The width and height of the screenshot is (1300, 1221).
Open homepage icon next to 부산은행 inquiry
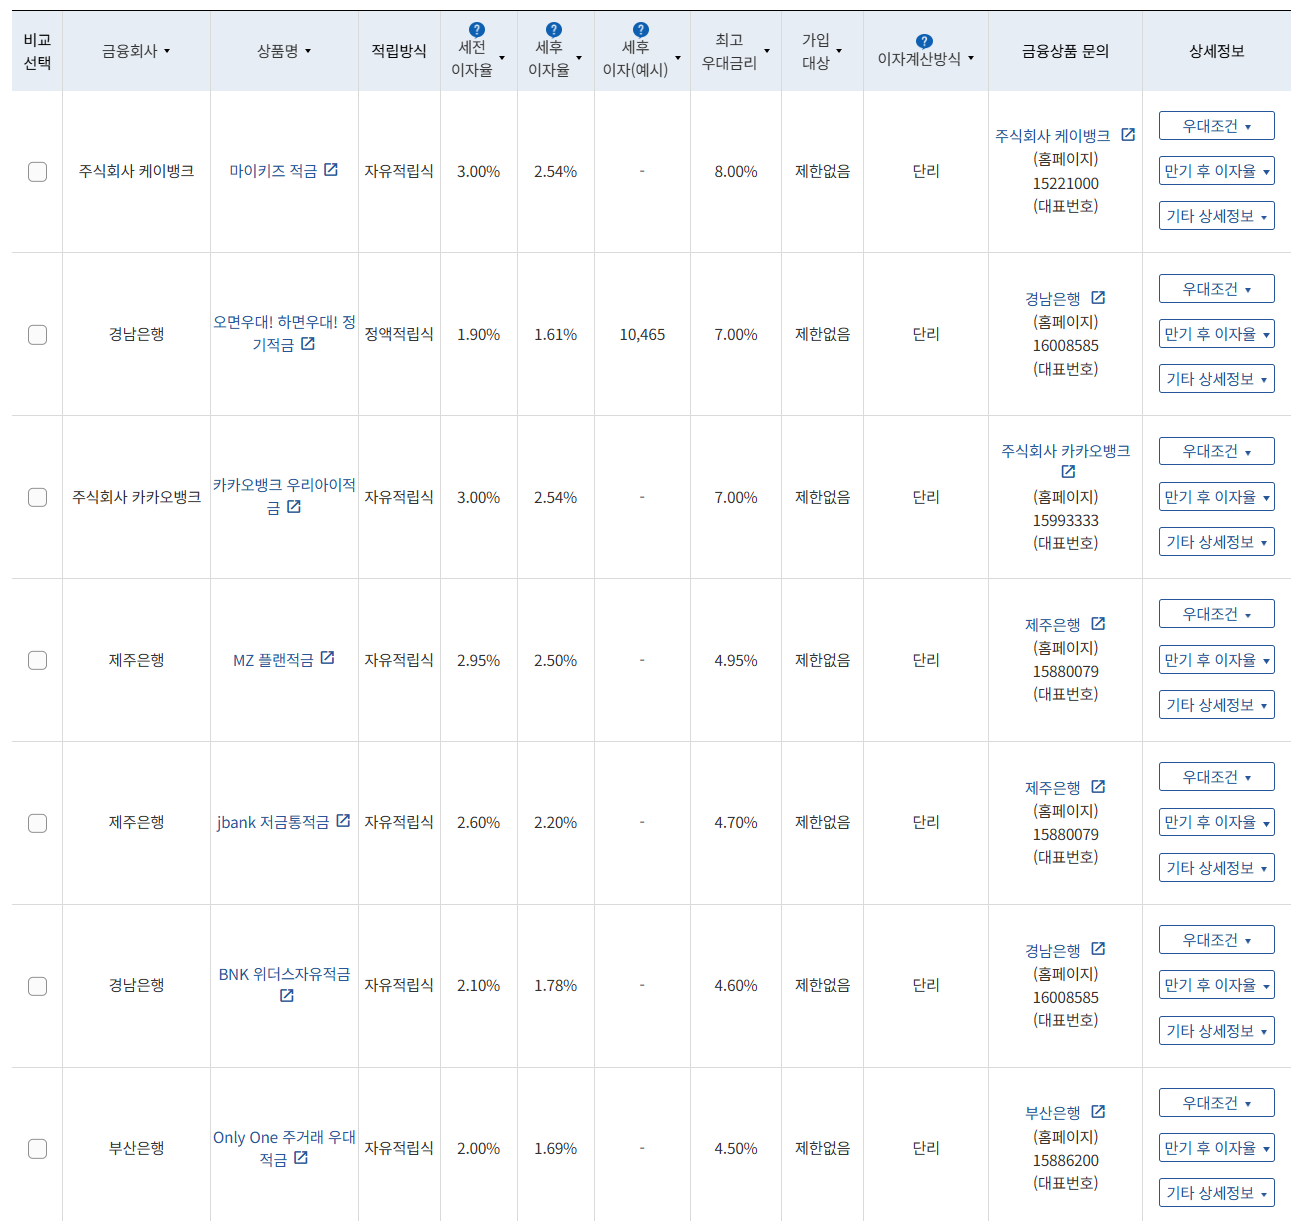coord(1098,1111)
